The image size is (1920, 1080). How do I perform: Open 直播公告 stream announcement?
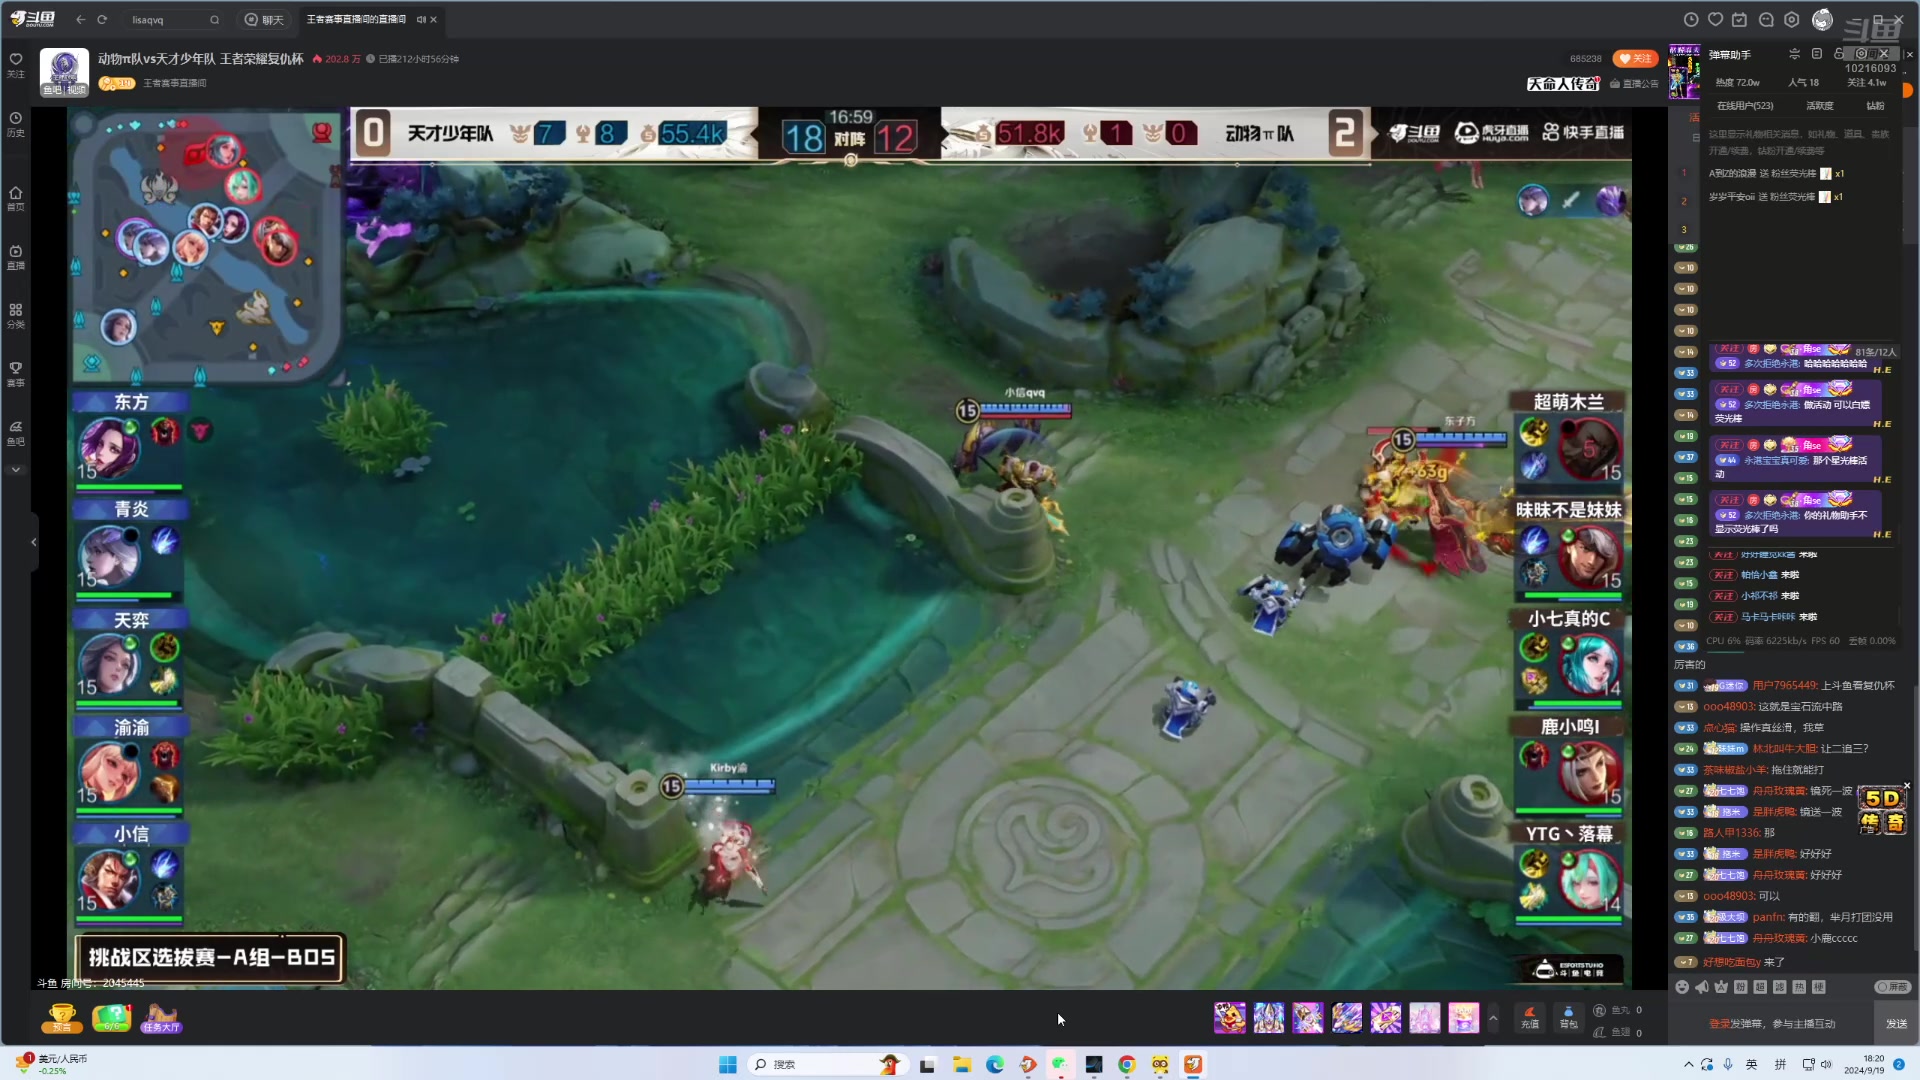click(x=1634, y=84)
